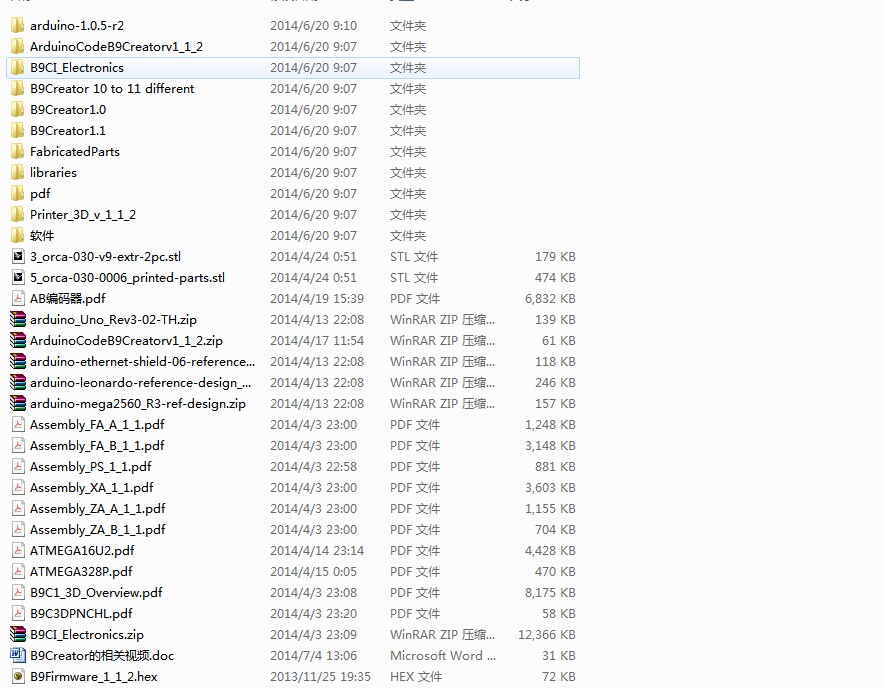The height and width of the screenshot is (688, 882).
Task: Select the file name B9C3DPNCHL.pdf
Action: (81, 613)
